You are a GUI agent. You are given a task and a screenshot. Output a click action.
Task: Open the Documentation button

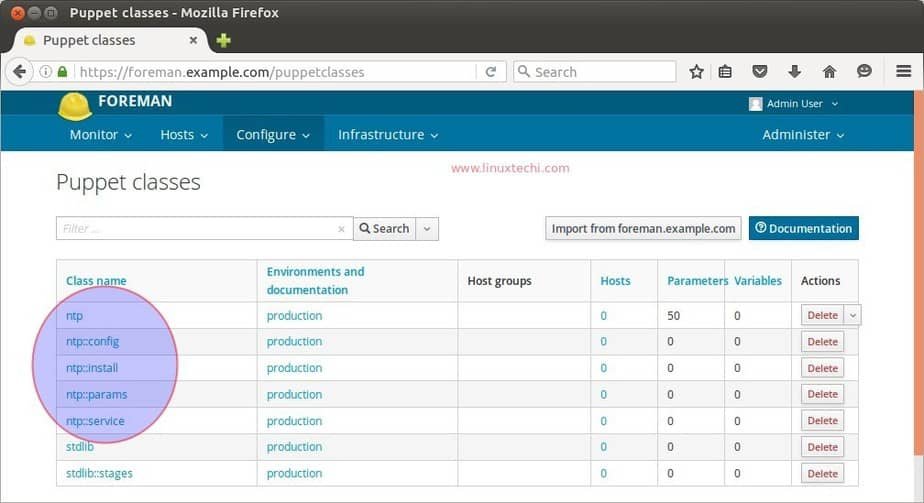click(x=804, y=229)
